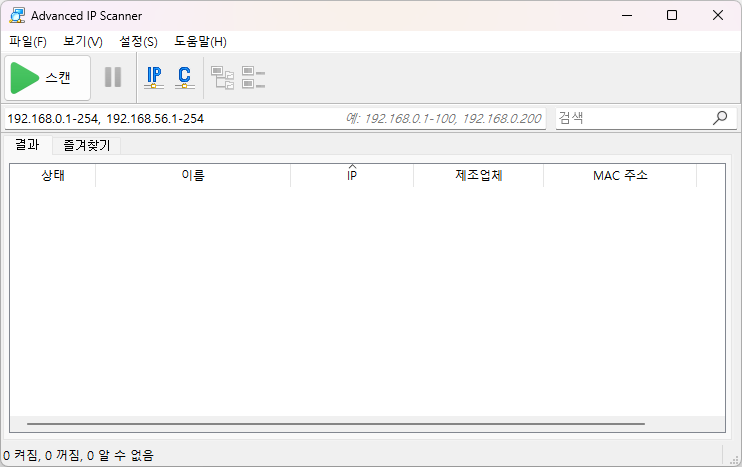Toggle sort order on IP column

click(352, 176)
